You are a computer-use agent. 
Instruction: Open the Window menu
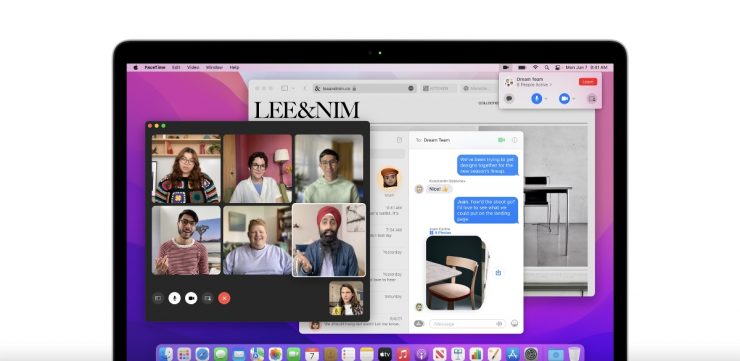point(214,67)
